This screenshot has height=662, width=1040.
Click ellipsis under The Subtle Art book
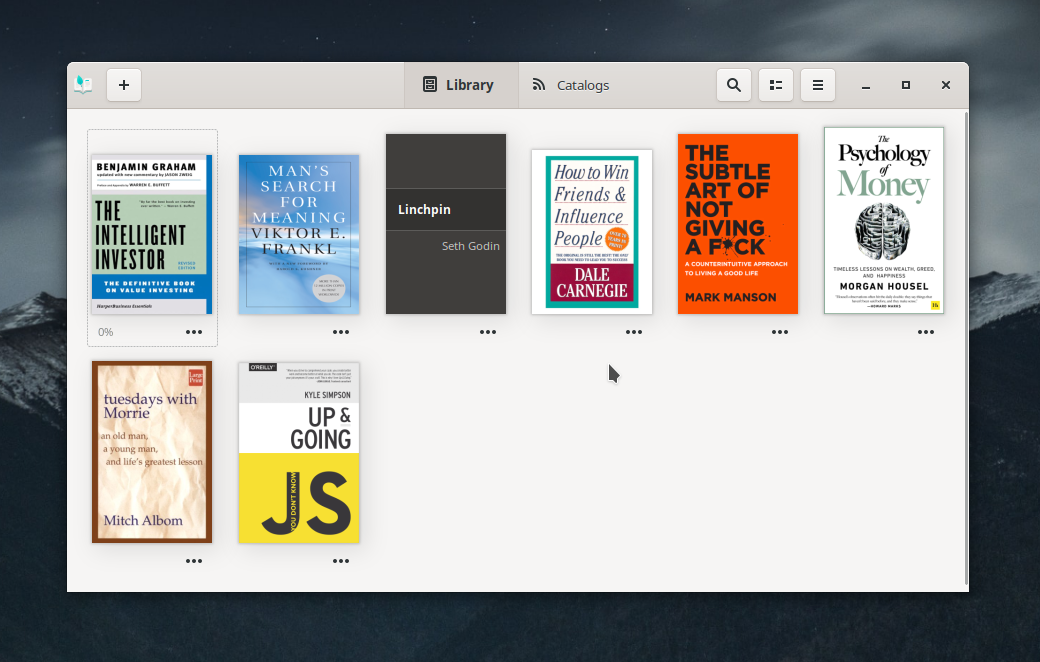coord(780,332)
